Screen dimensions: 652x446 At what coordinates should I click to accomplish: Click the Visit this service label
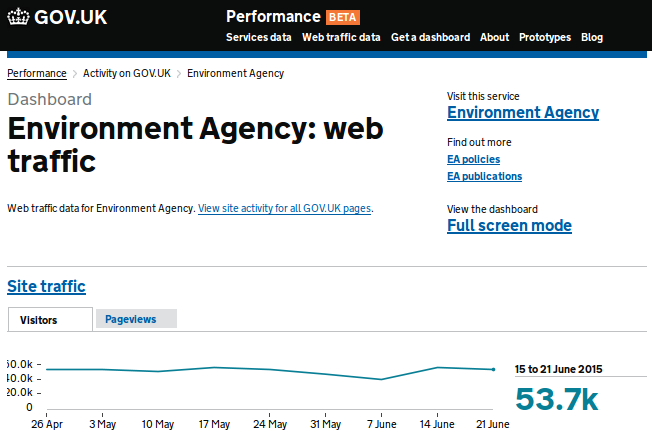pos(483,96)
